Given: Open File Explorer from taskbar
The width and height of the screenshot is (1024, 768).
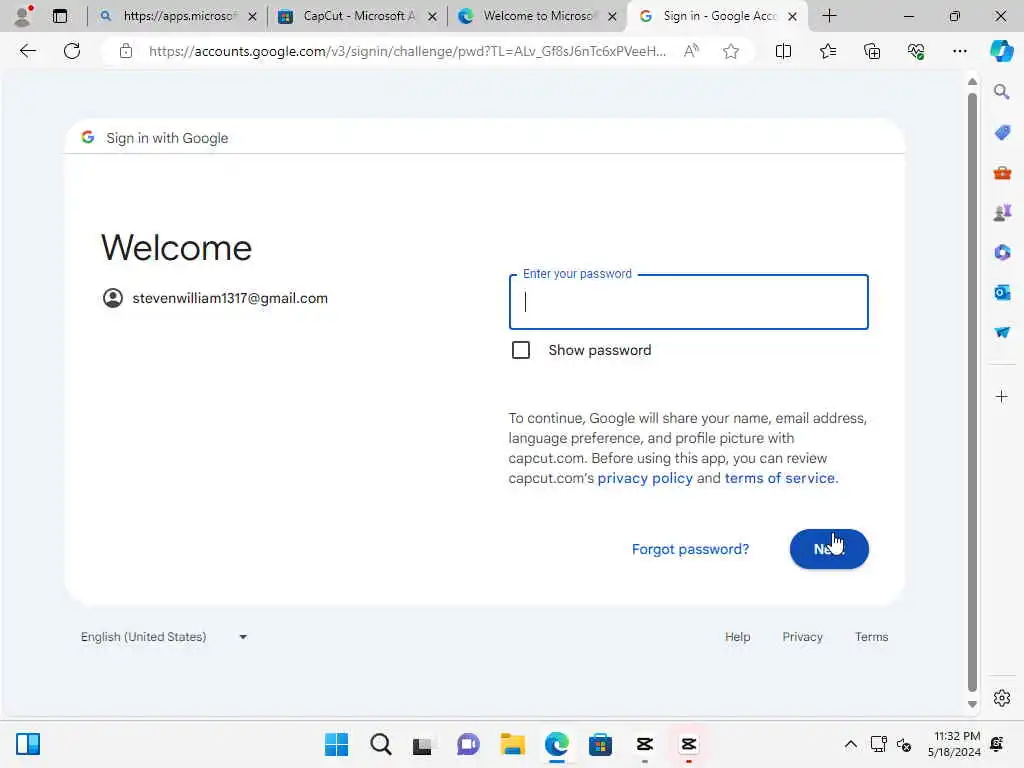Looking at the screenshot, I should [x=513, y=744].
